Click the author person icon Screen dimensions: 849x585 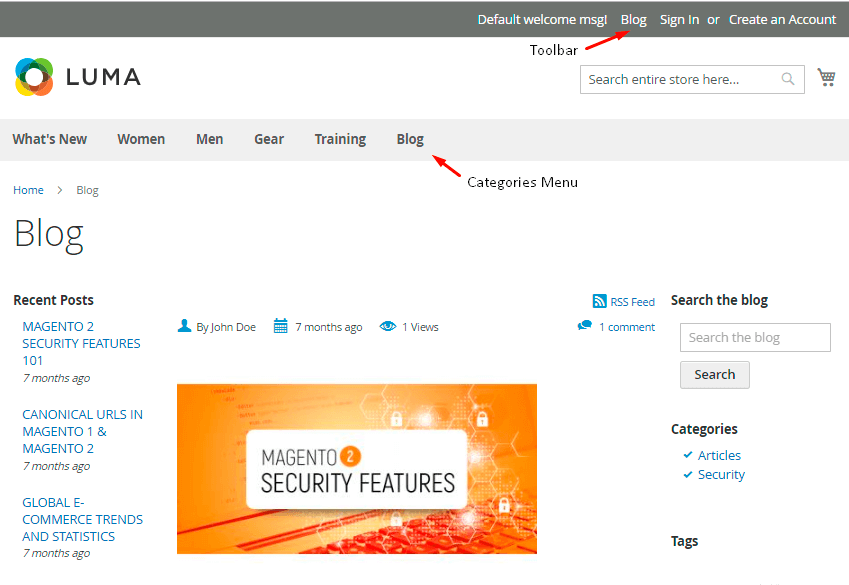(184, 326)
